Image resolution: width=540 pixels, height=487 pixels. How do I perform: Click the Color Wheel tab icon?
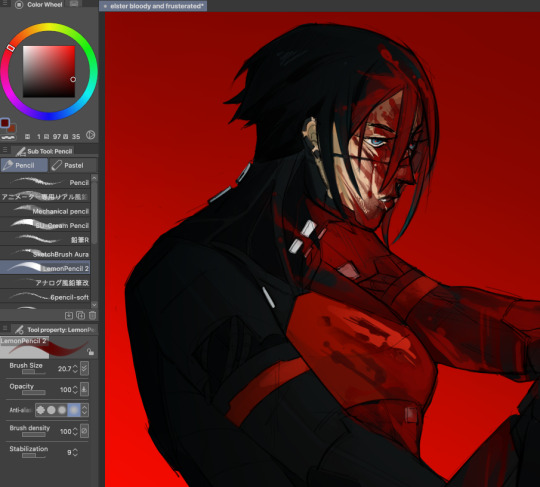coord(19,4)
